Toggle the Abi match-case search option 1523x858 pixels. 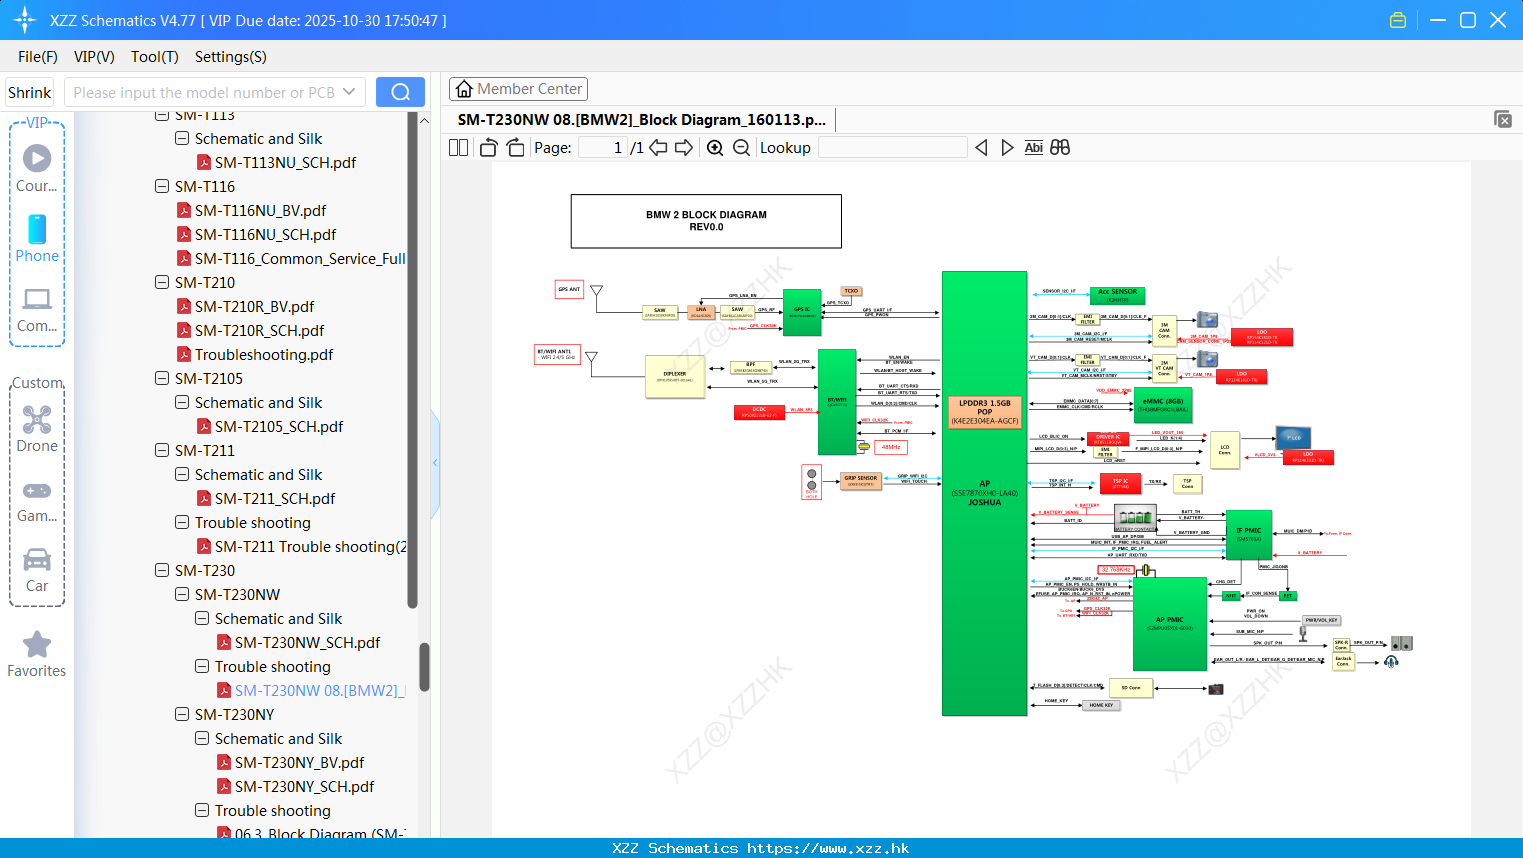coord(1034,147)
